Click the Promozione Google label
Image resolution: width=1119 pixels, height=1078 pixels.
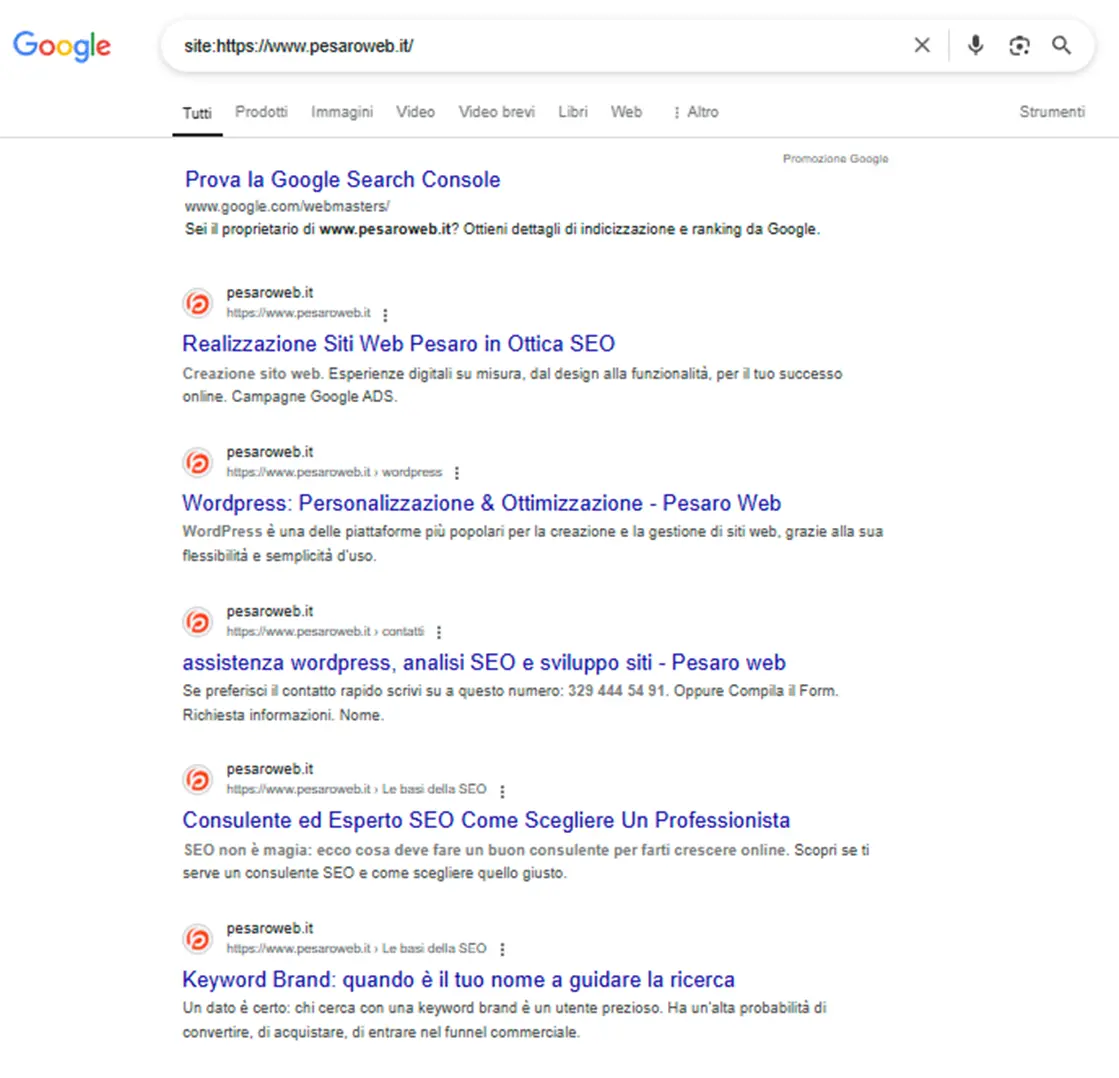coord(836,158)
